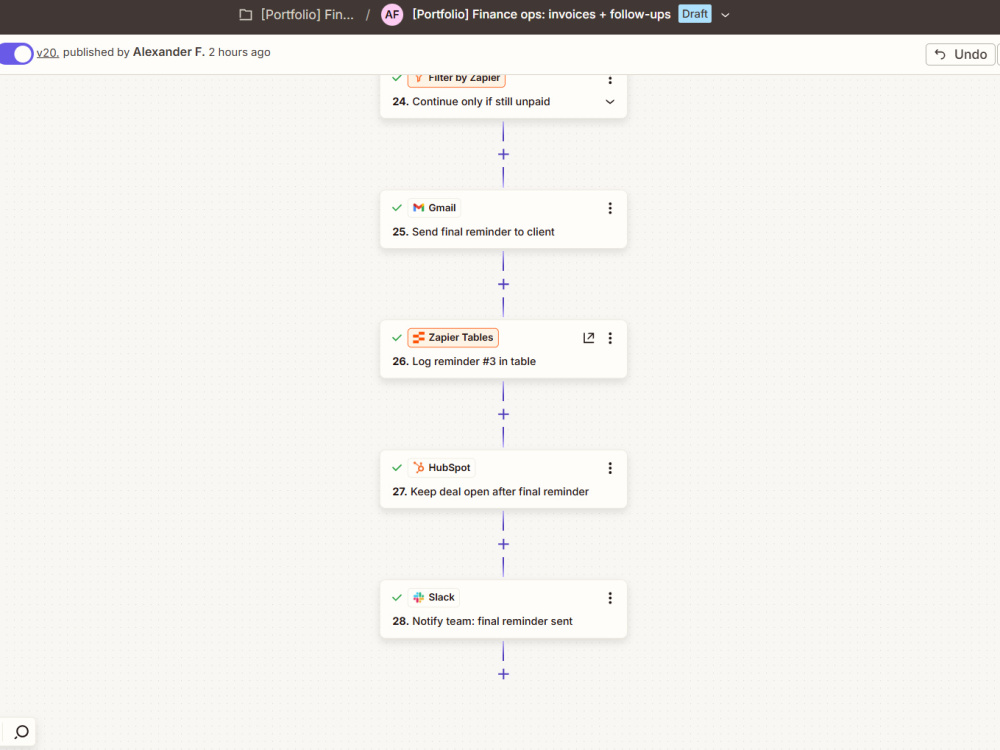Open step 25 Send final reminder to client
The height and width of the screenshot is (750, 1000).
[x=473, y=232]
